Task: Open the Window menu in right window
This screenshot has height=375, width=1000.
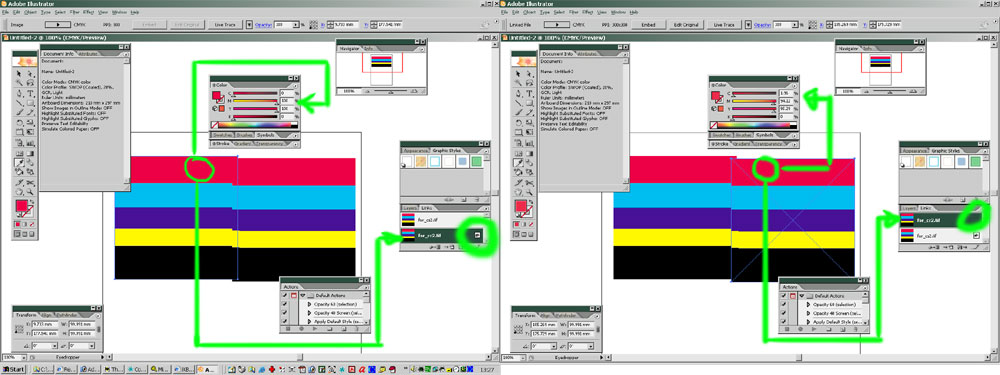Action: [x=619, y=11]
